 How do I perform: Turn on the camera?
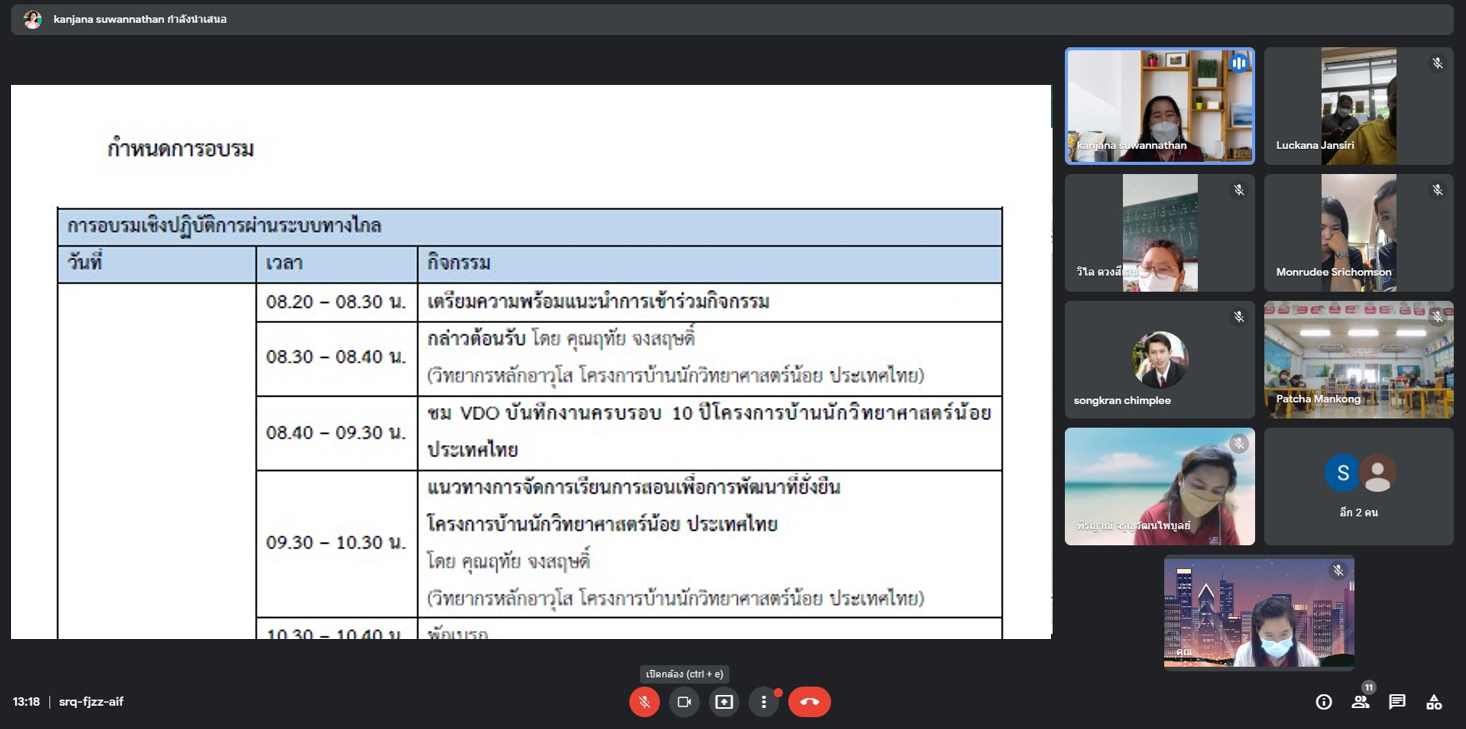tap(684, 702)
